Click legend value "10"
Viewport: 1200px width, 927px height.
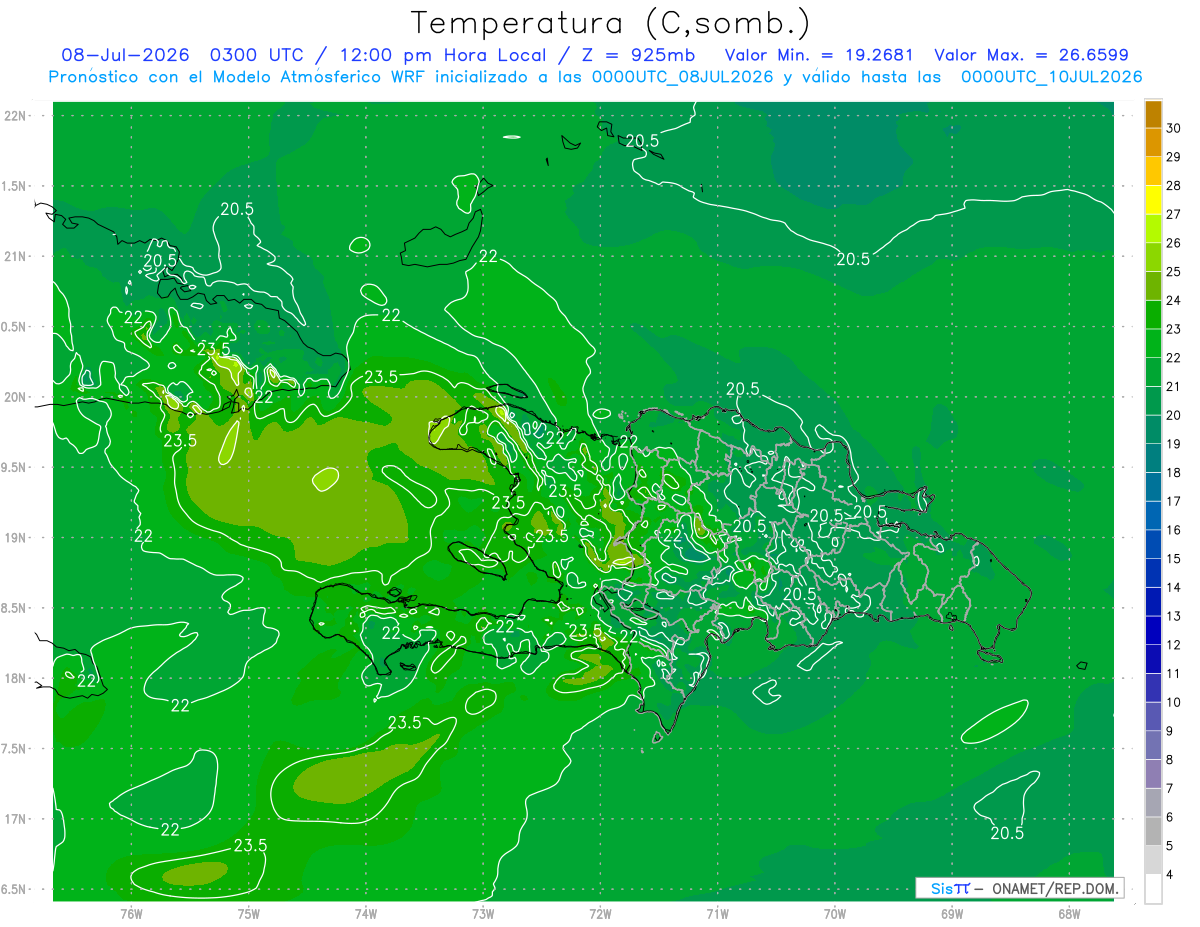click(x=1174, y=702)
